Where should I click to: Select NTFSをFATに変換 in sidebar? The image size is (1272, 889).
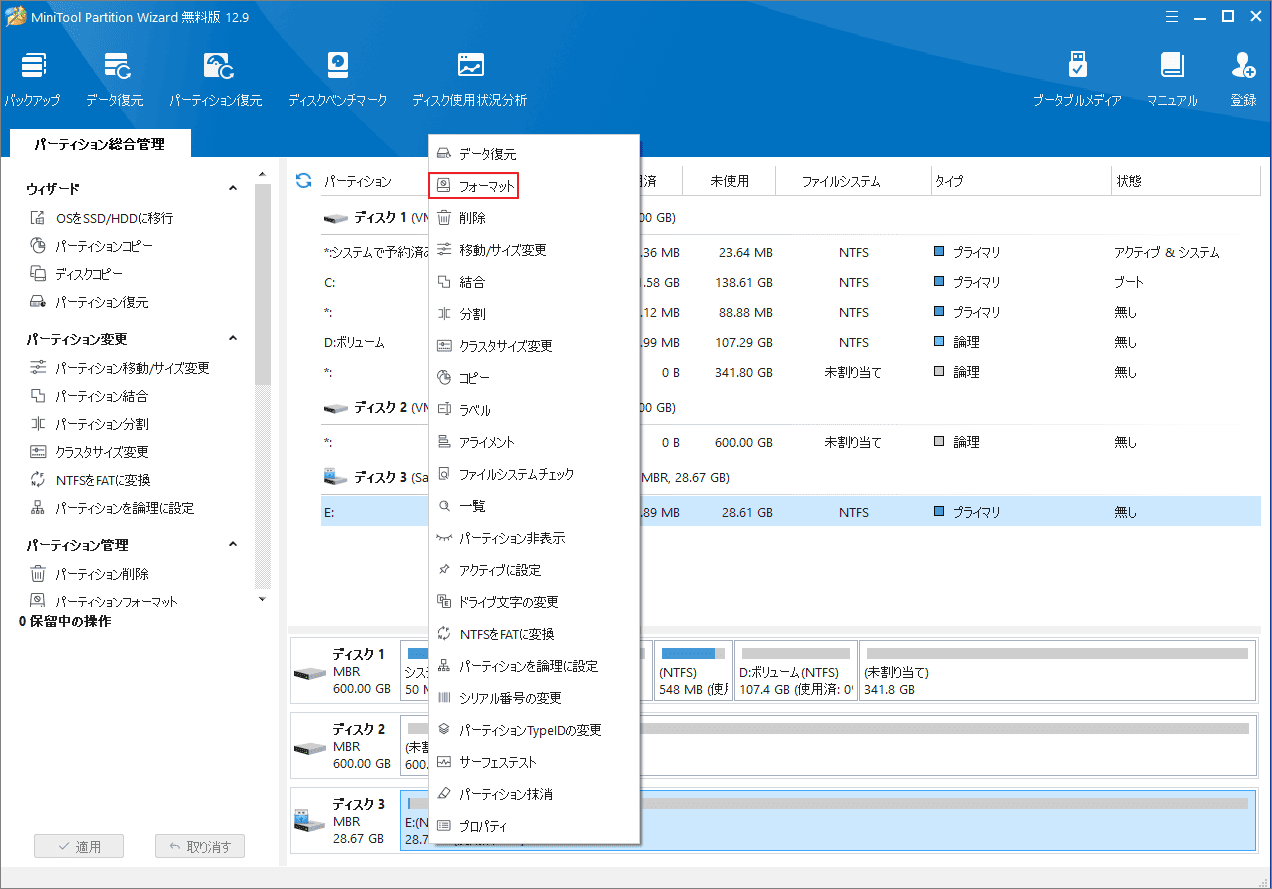[x=90, y=480]
